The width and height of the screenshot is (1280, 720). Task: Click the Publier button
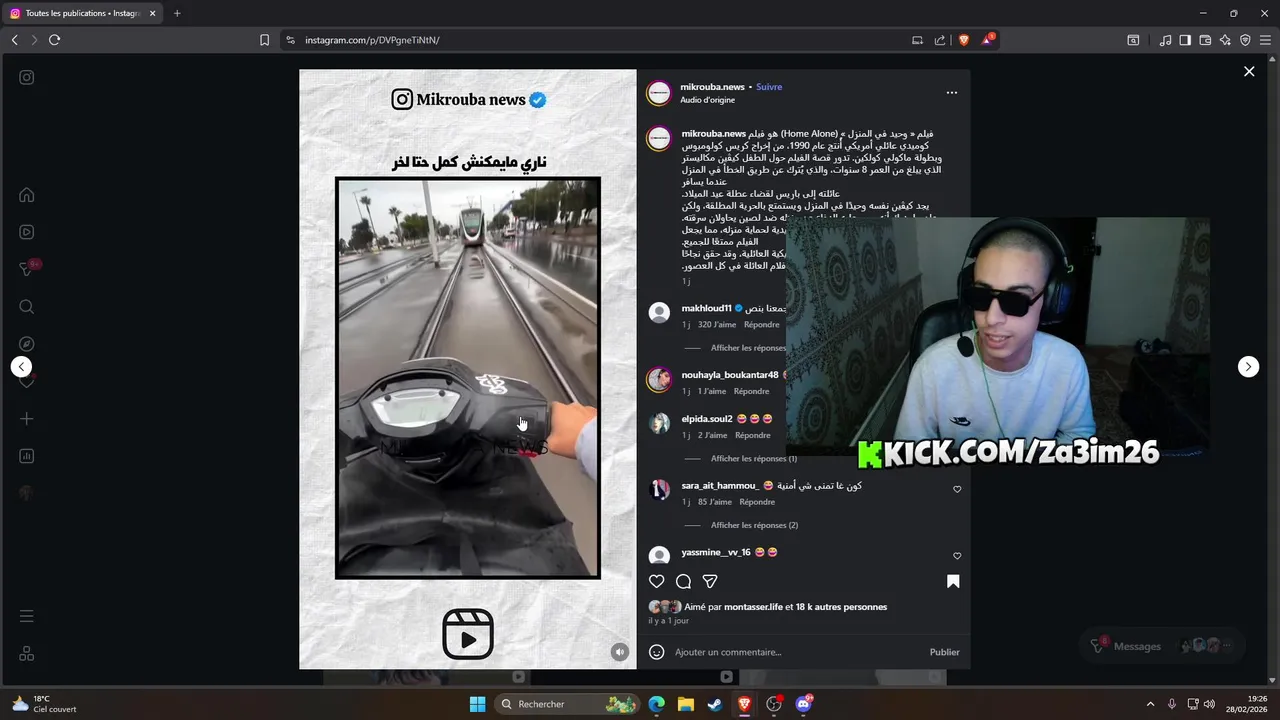(x=944, y=652)
